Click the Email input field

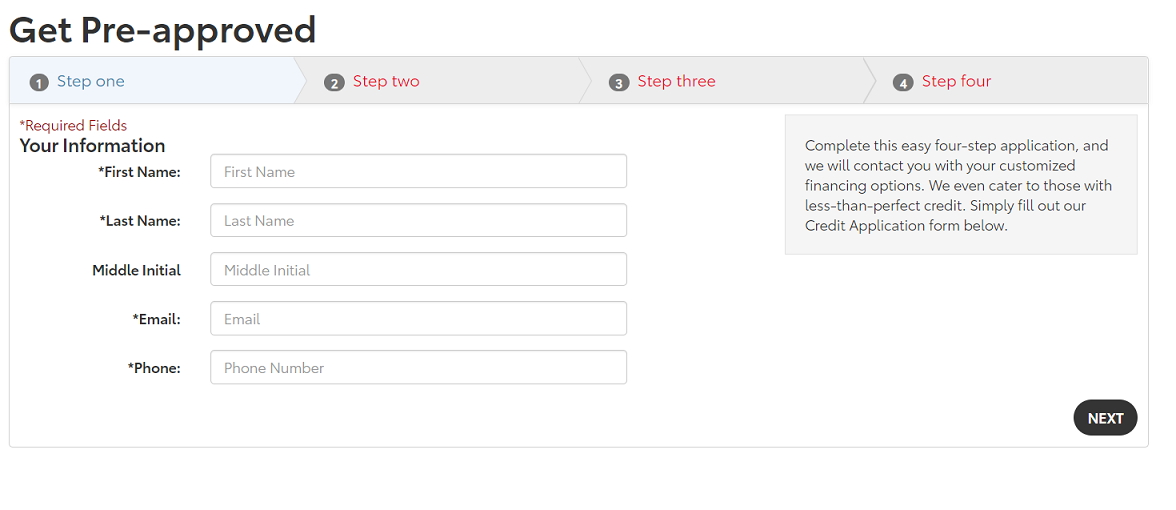(418, 319)
